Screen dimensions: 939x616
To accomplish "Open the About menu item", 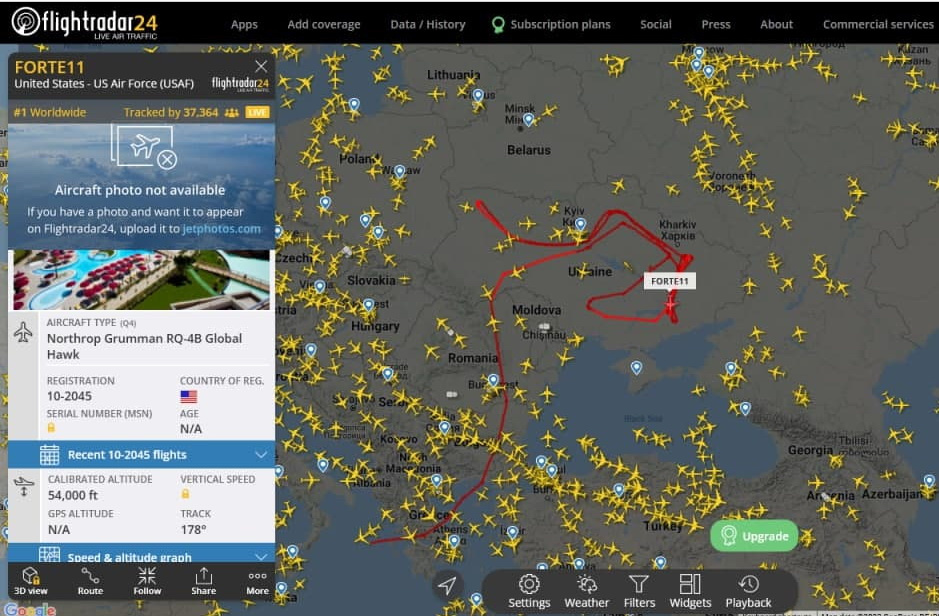I will pos(776,25).
